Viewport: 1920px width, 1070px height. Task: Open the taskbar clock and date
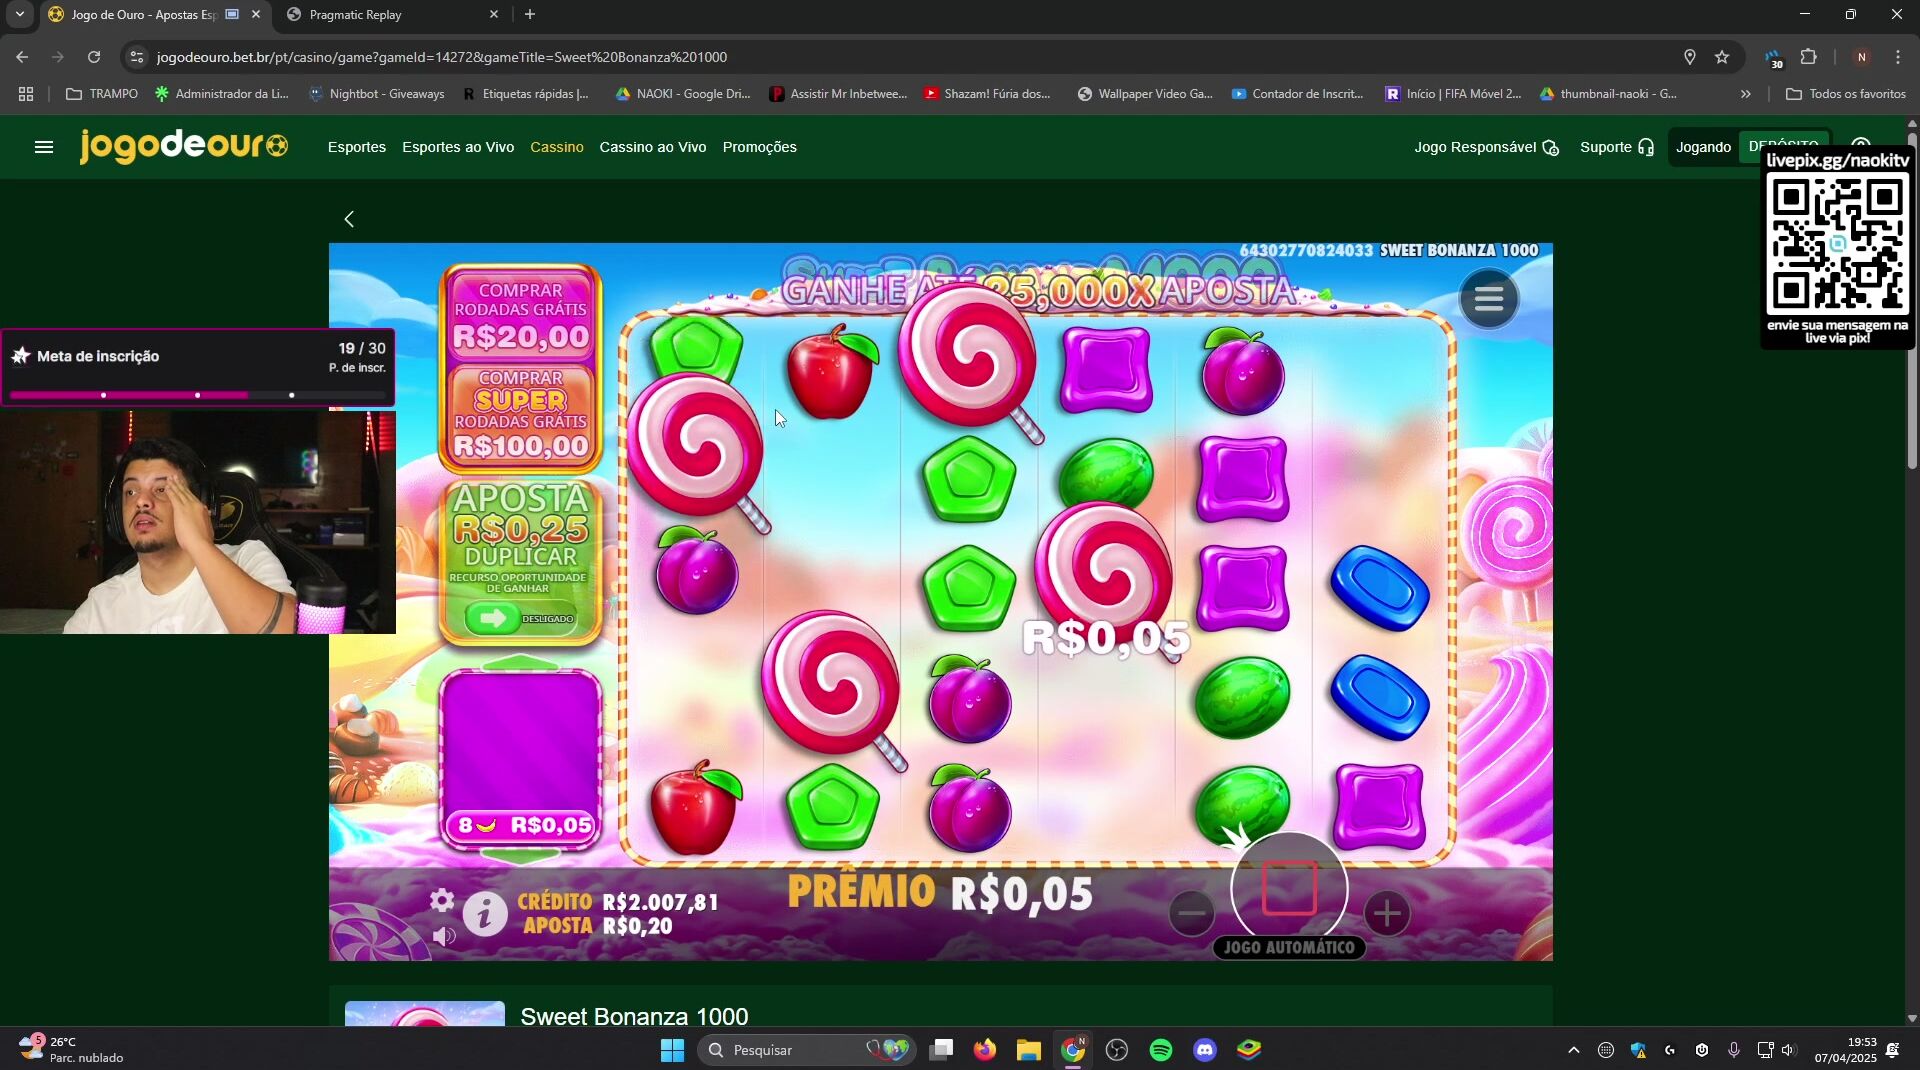click(x=1845, y=1050)
